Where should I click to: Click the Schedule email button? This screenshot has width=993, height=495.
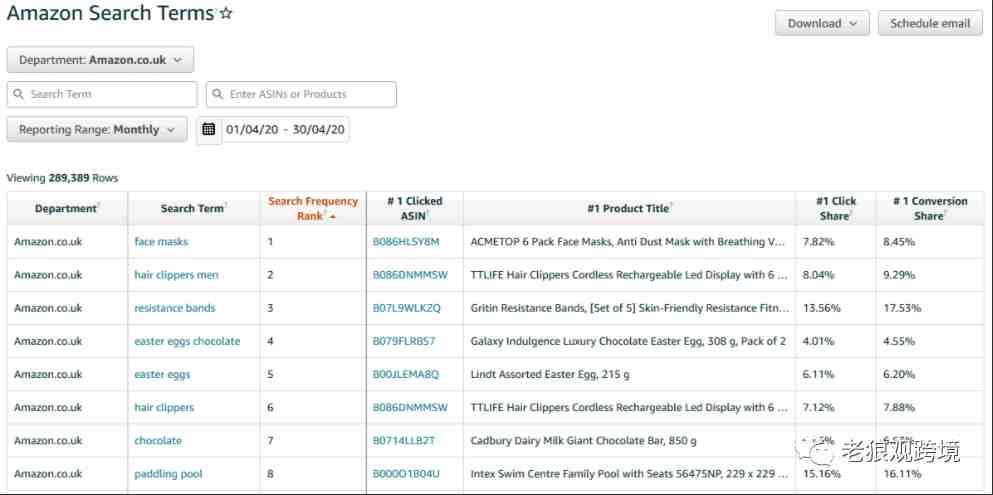point(930,23)
